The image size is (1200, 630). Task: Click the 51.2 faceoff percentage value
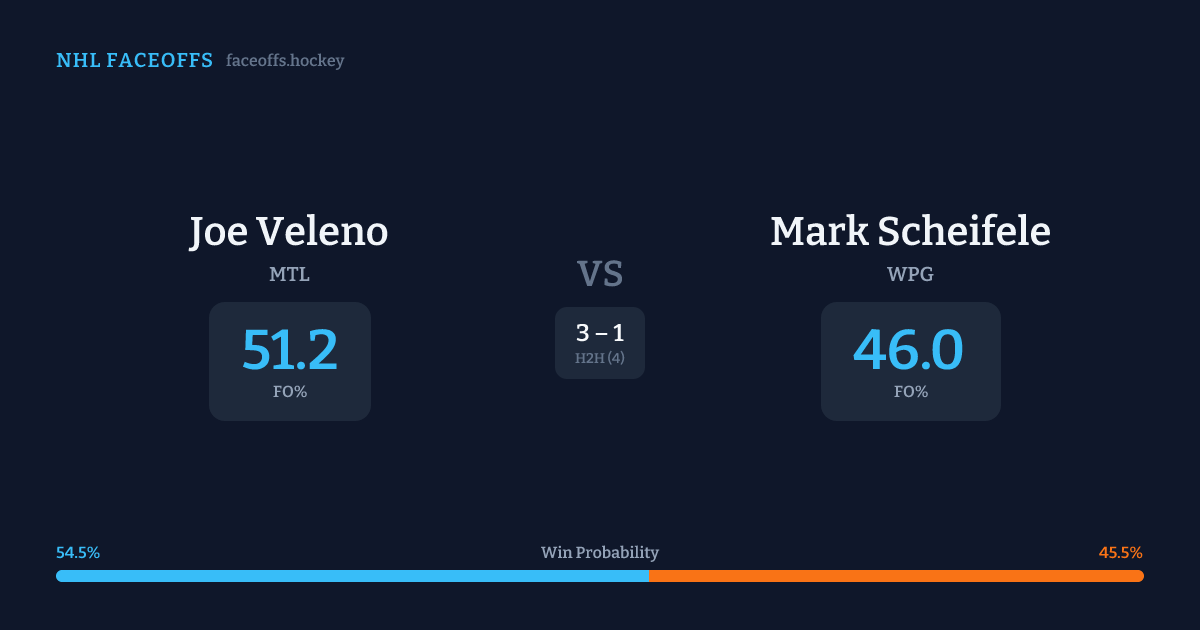click(289, 350)
